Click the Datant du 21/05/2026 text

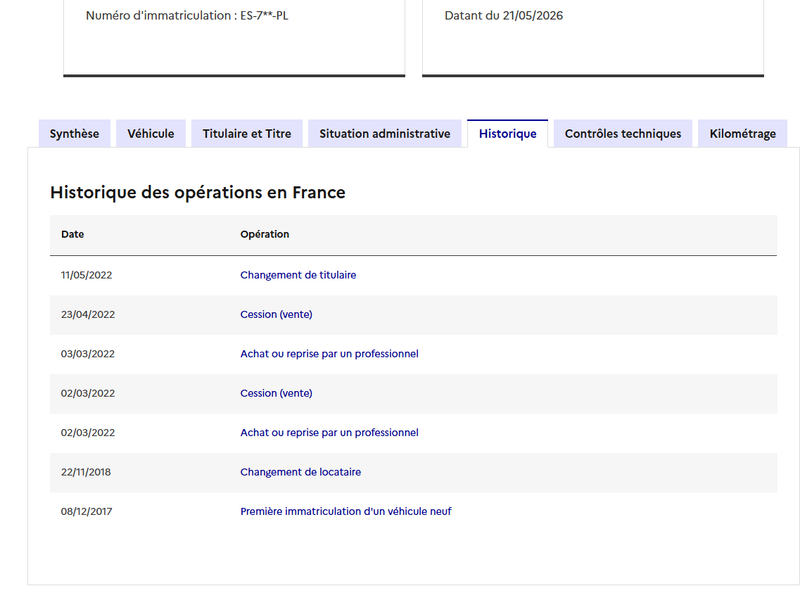click(504, 16)
